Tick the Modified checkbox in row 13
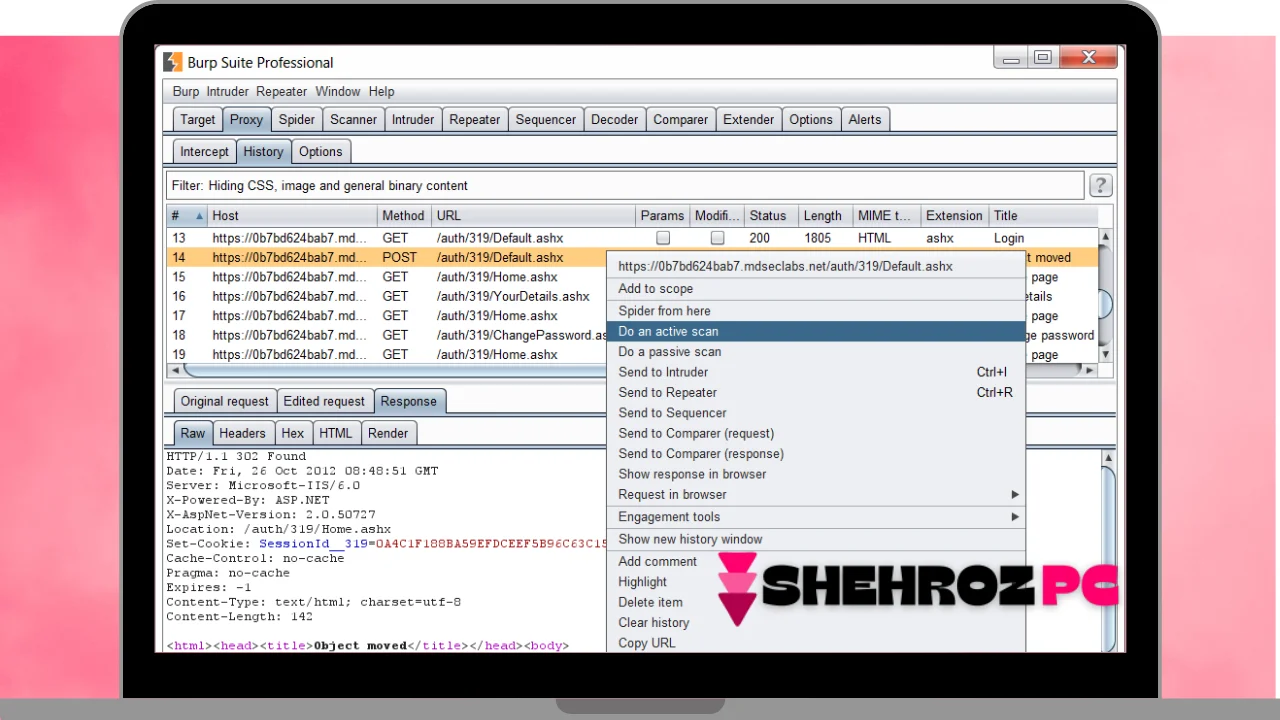 [x=717, y=238]
